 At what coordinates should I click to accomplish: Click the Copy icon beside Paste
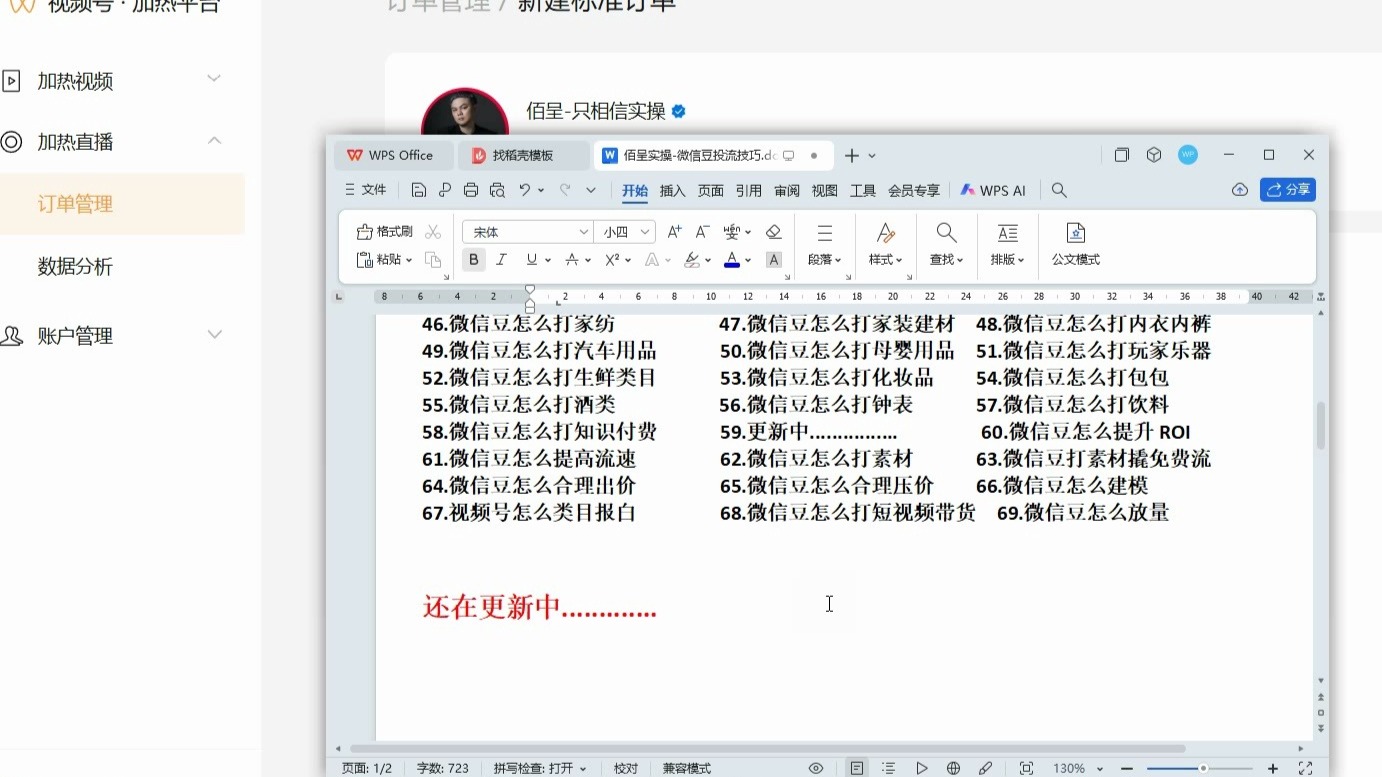coord(433,260)
